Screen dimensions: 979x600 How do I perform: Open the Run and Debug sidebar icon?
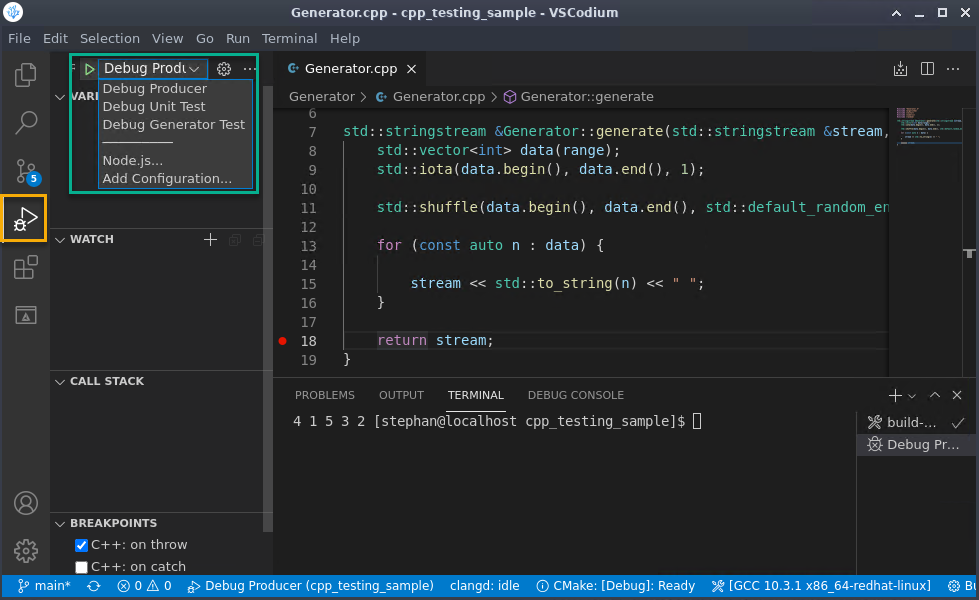(x=26, y=218)
